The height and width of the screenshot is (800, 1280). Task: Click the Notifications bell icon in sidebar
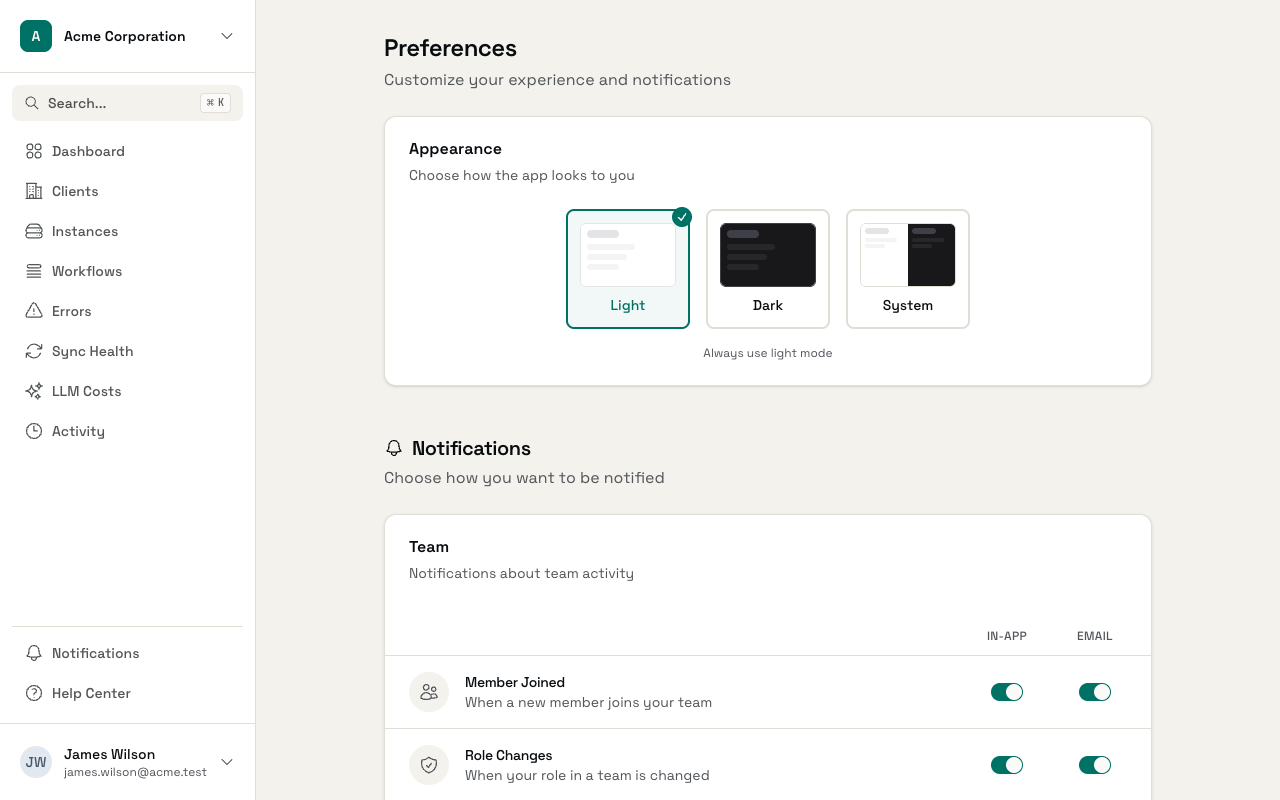point(34,653)
